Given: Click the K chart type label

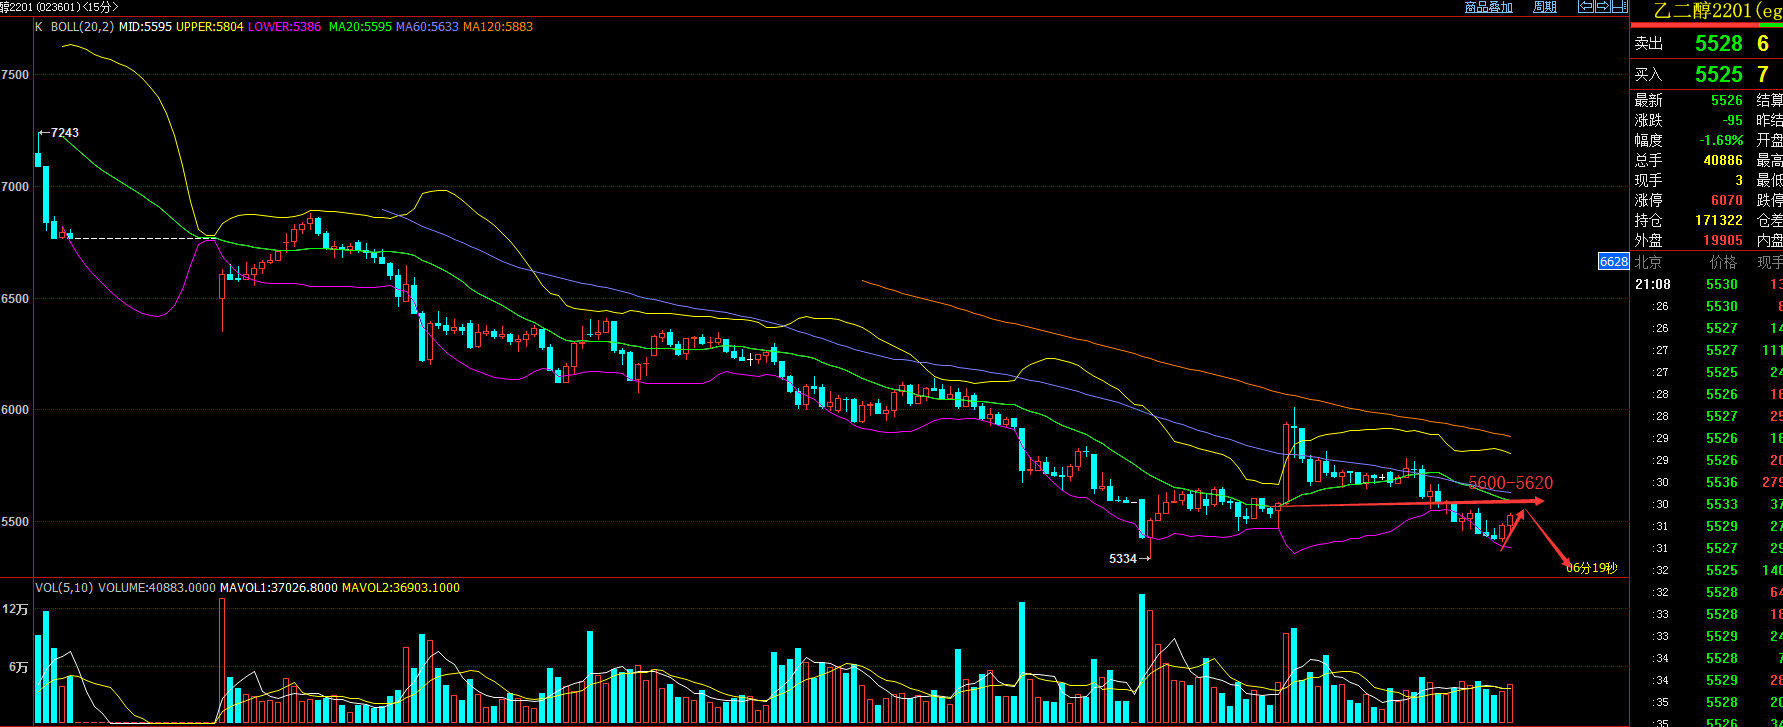Looking at the screenshot, I should 39,27.
